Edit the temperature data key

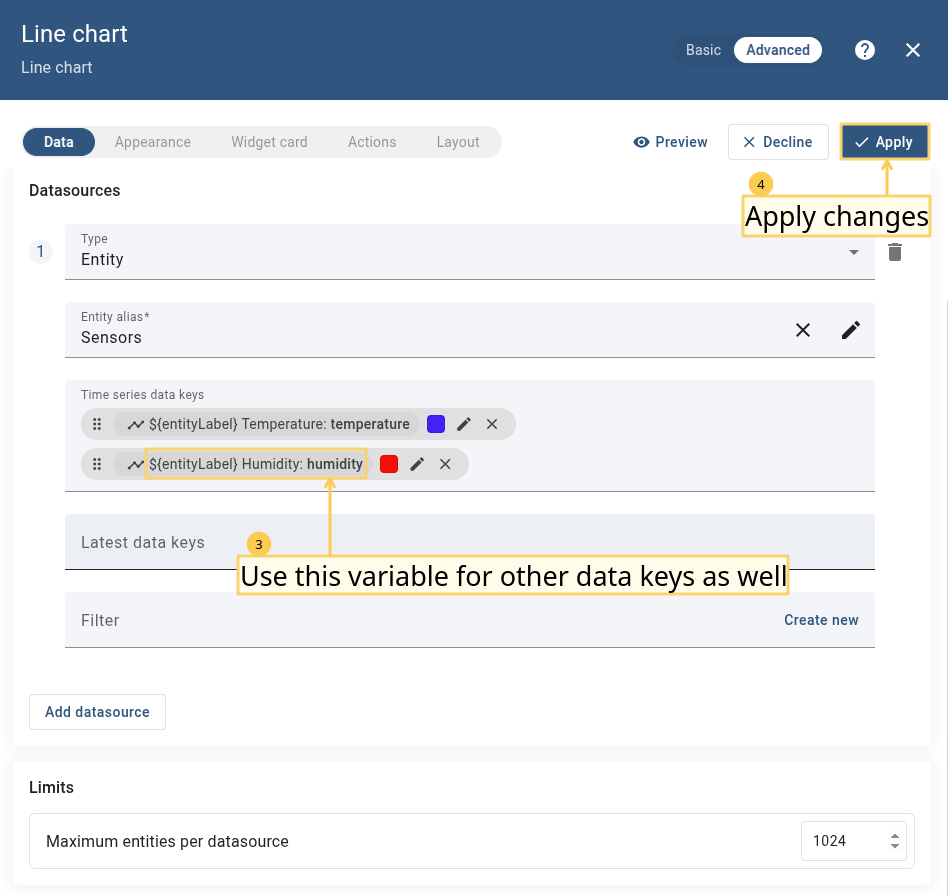464,424
